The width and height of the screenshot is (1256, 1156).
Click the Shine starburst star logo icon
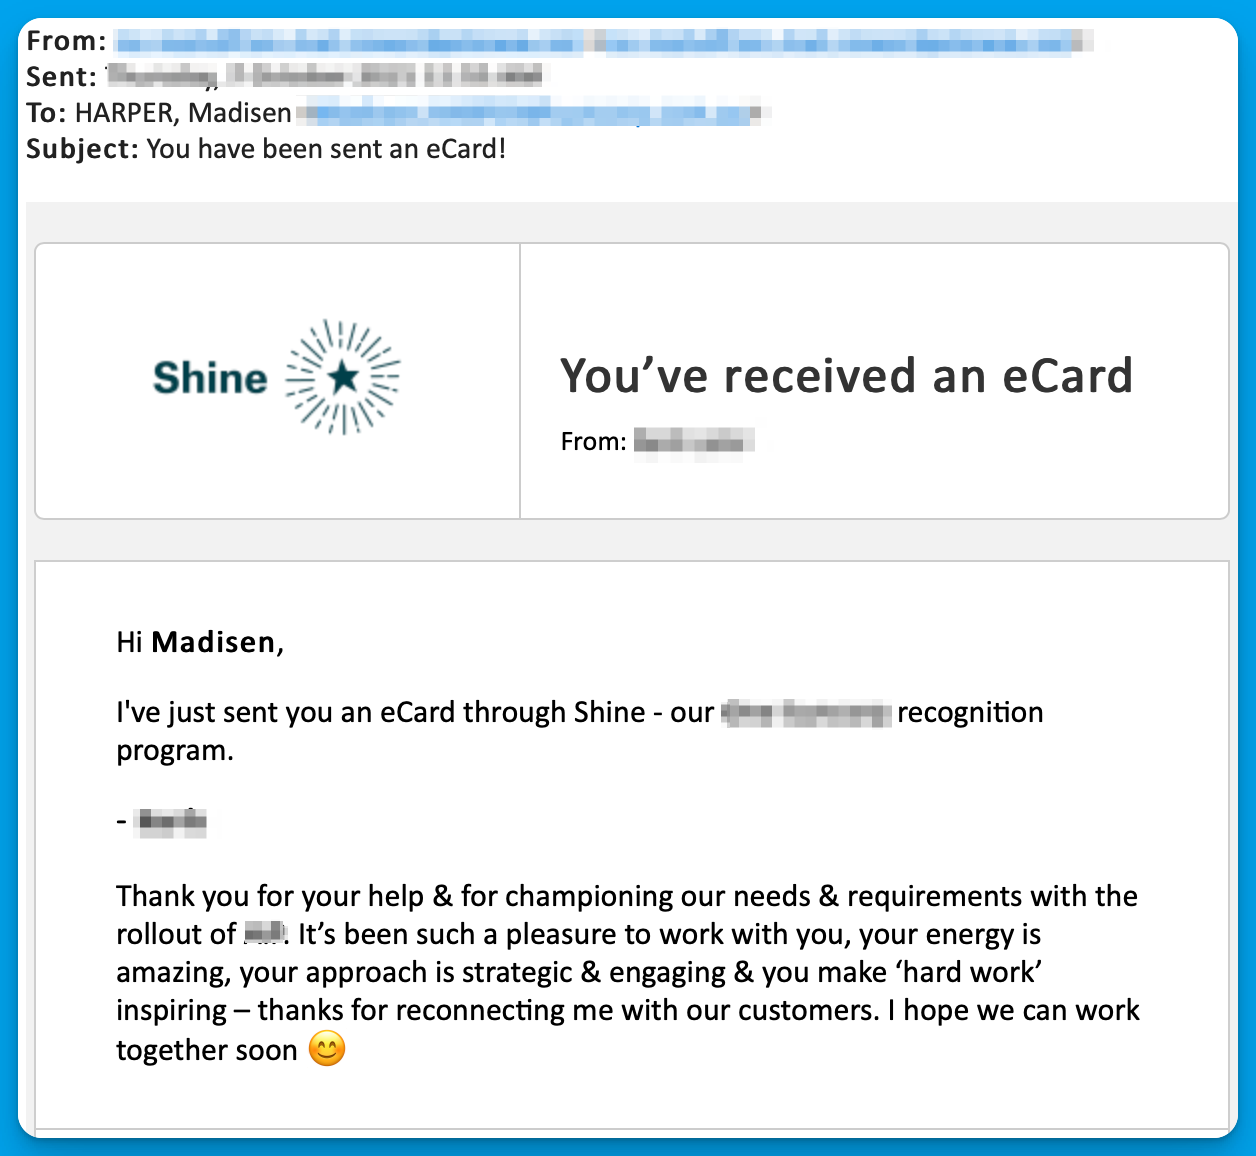[x=343, y=377]
